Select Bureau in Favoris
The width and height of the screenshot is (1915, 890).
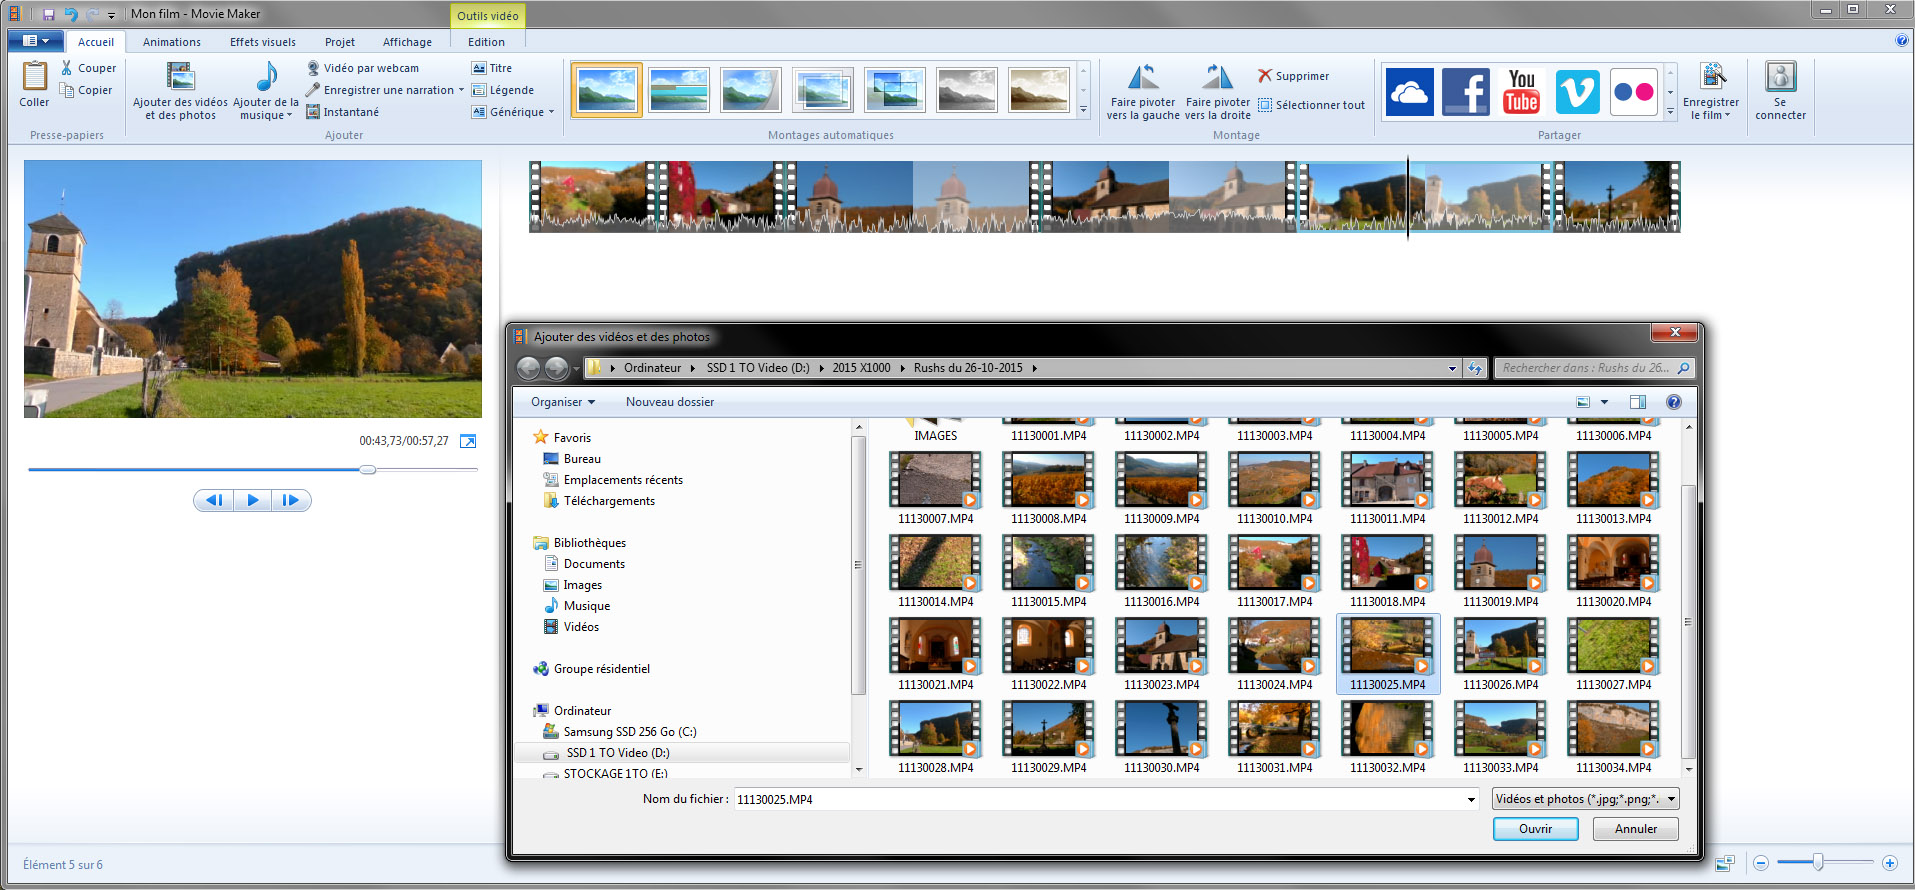[582, 459]
